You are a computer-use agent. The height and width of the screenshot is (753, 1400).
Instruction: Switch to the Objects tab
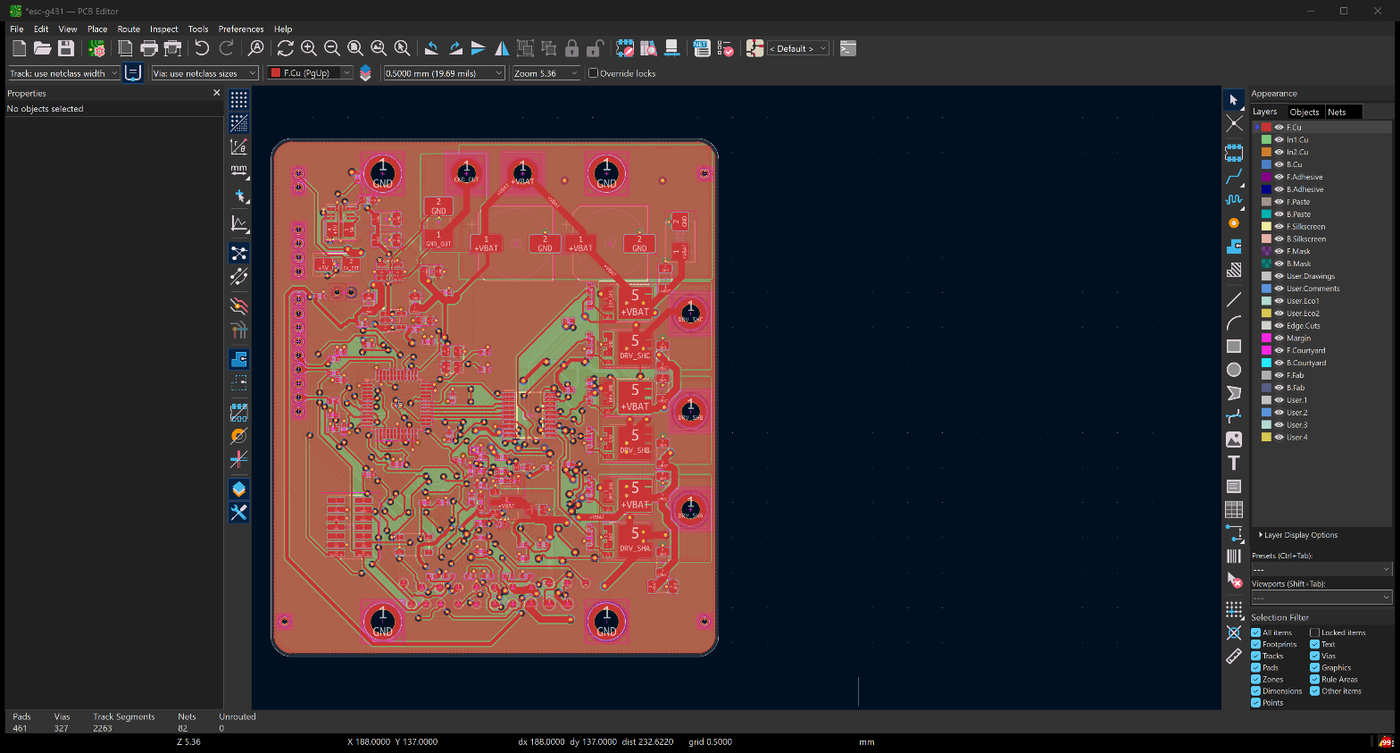(x=1304, y=112)
